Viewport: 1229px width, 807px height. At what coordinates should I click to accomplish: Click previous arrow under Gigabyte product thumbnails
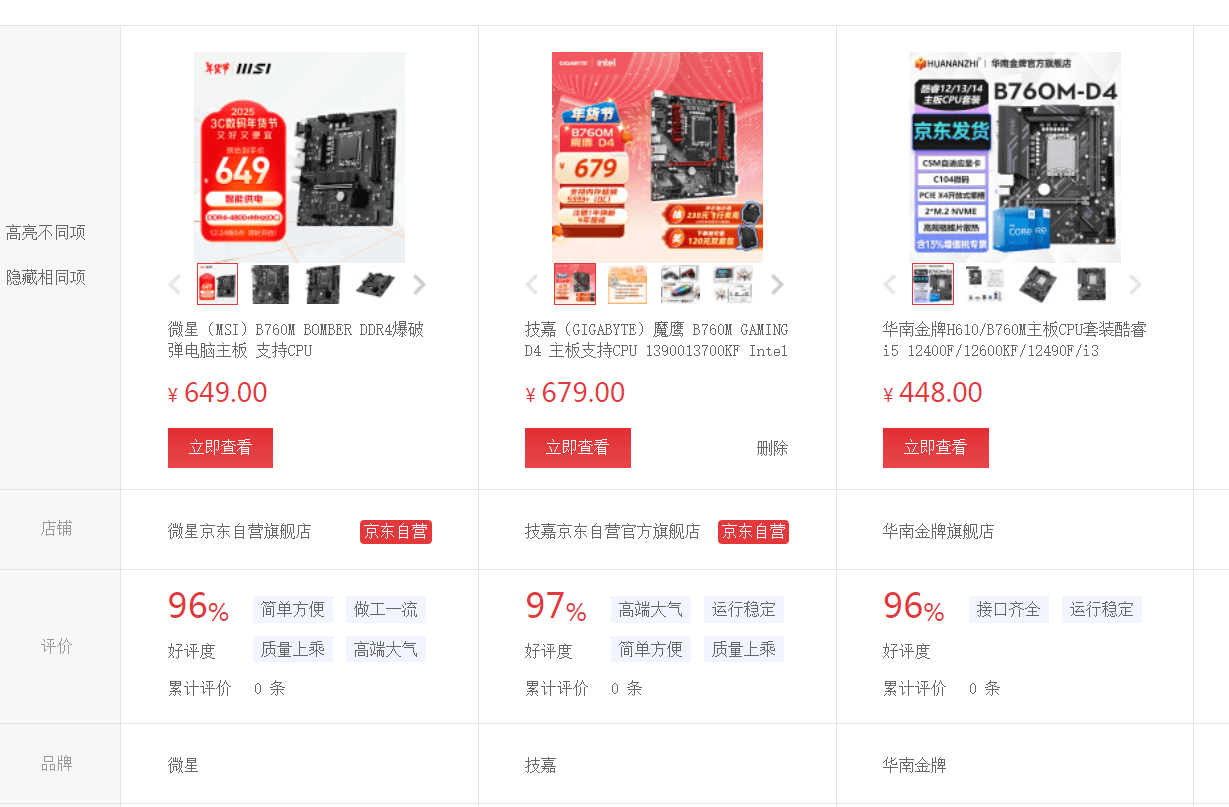coord(532,285)
